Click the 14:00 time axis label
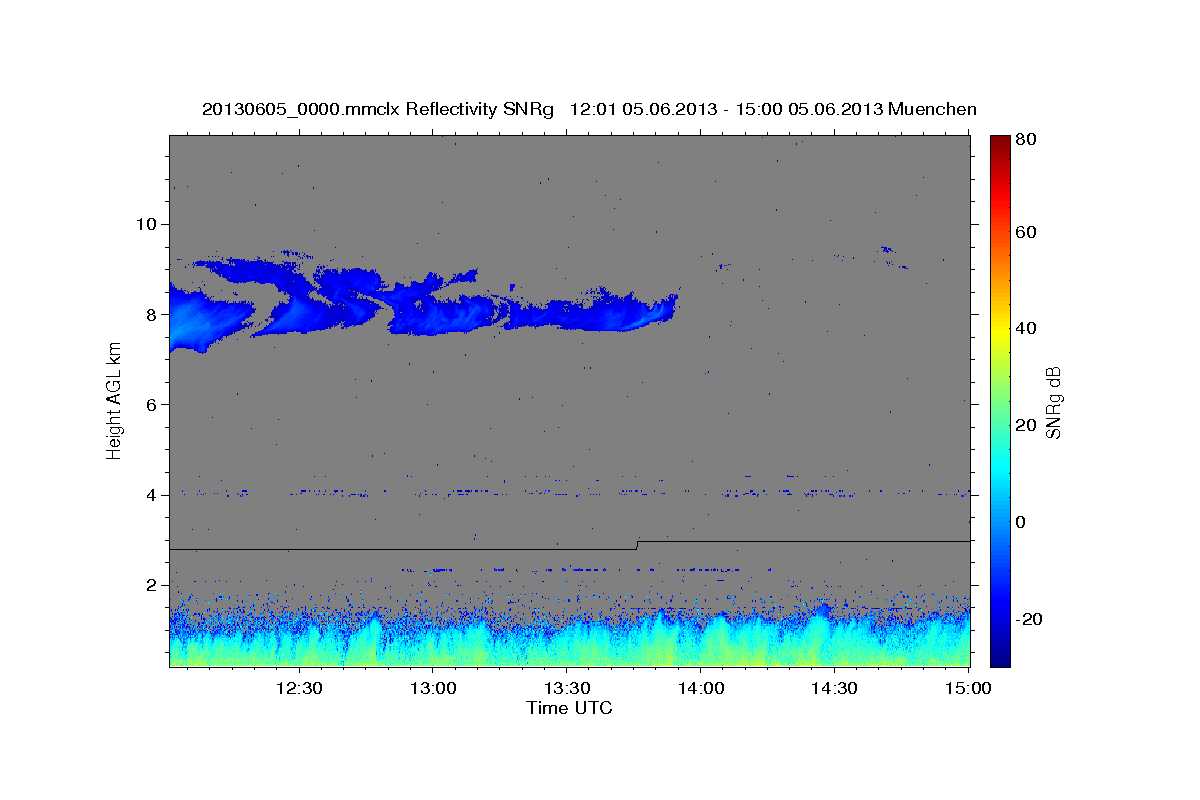This screenshot has width=1200, height=800. tap(701, 688)
